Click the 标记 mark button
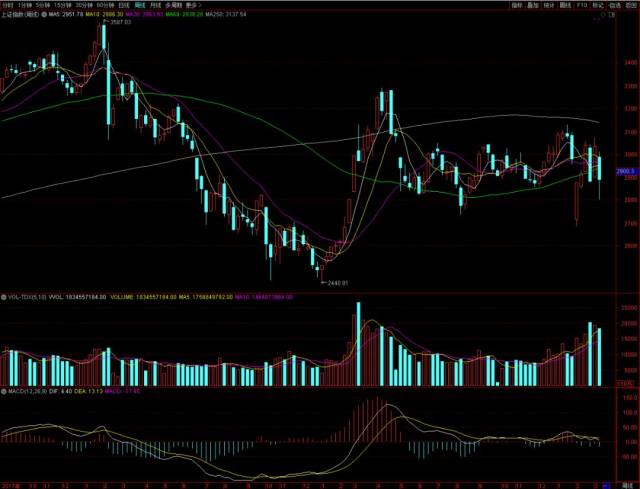This screenshot has height=489, width=640. click(598, 5)
